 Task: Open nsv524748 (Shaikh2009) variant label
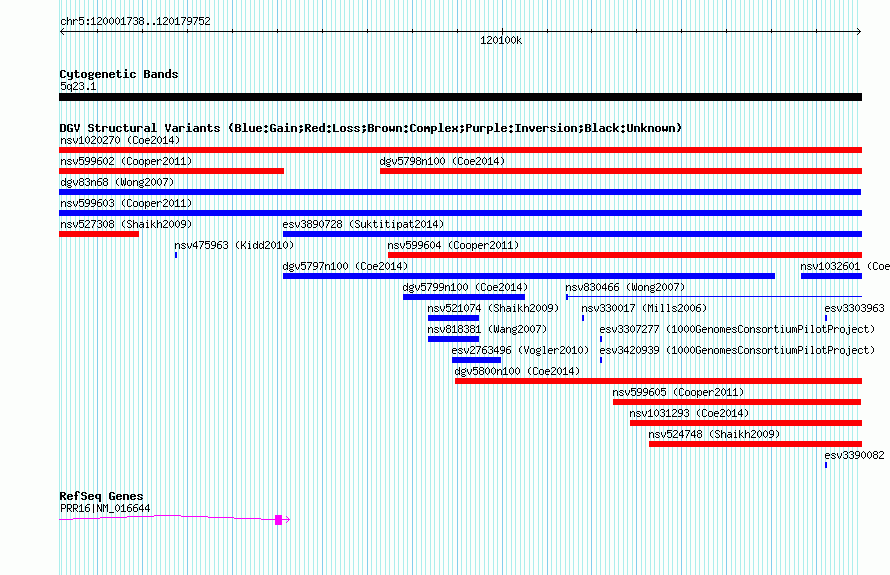coord(714,434)
